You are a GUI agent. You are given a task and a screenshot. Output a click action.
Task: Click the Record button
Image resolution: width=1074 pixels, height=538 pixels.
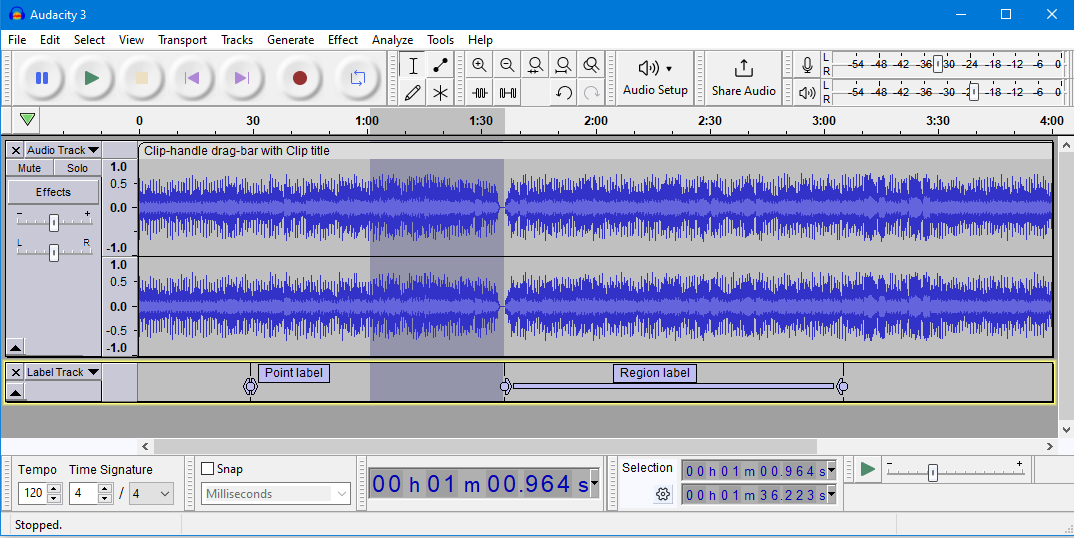pyautogui.click(x=299, y=78)
